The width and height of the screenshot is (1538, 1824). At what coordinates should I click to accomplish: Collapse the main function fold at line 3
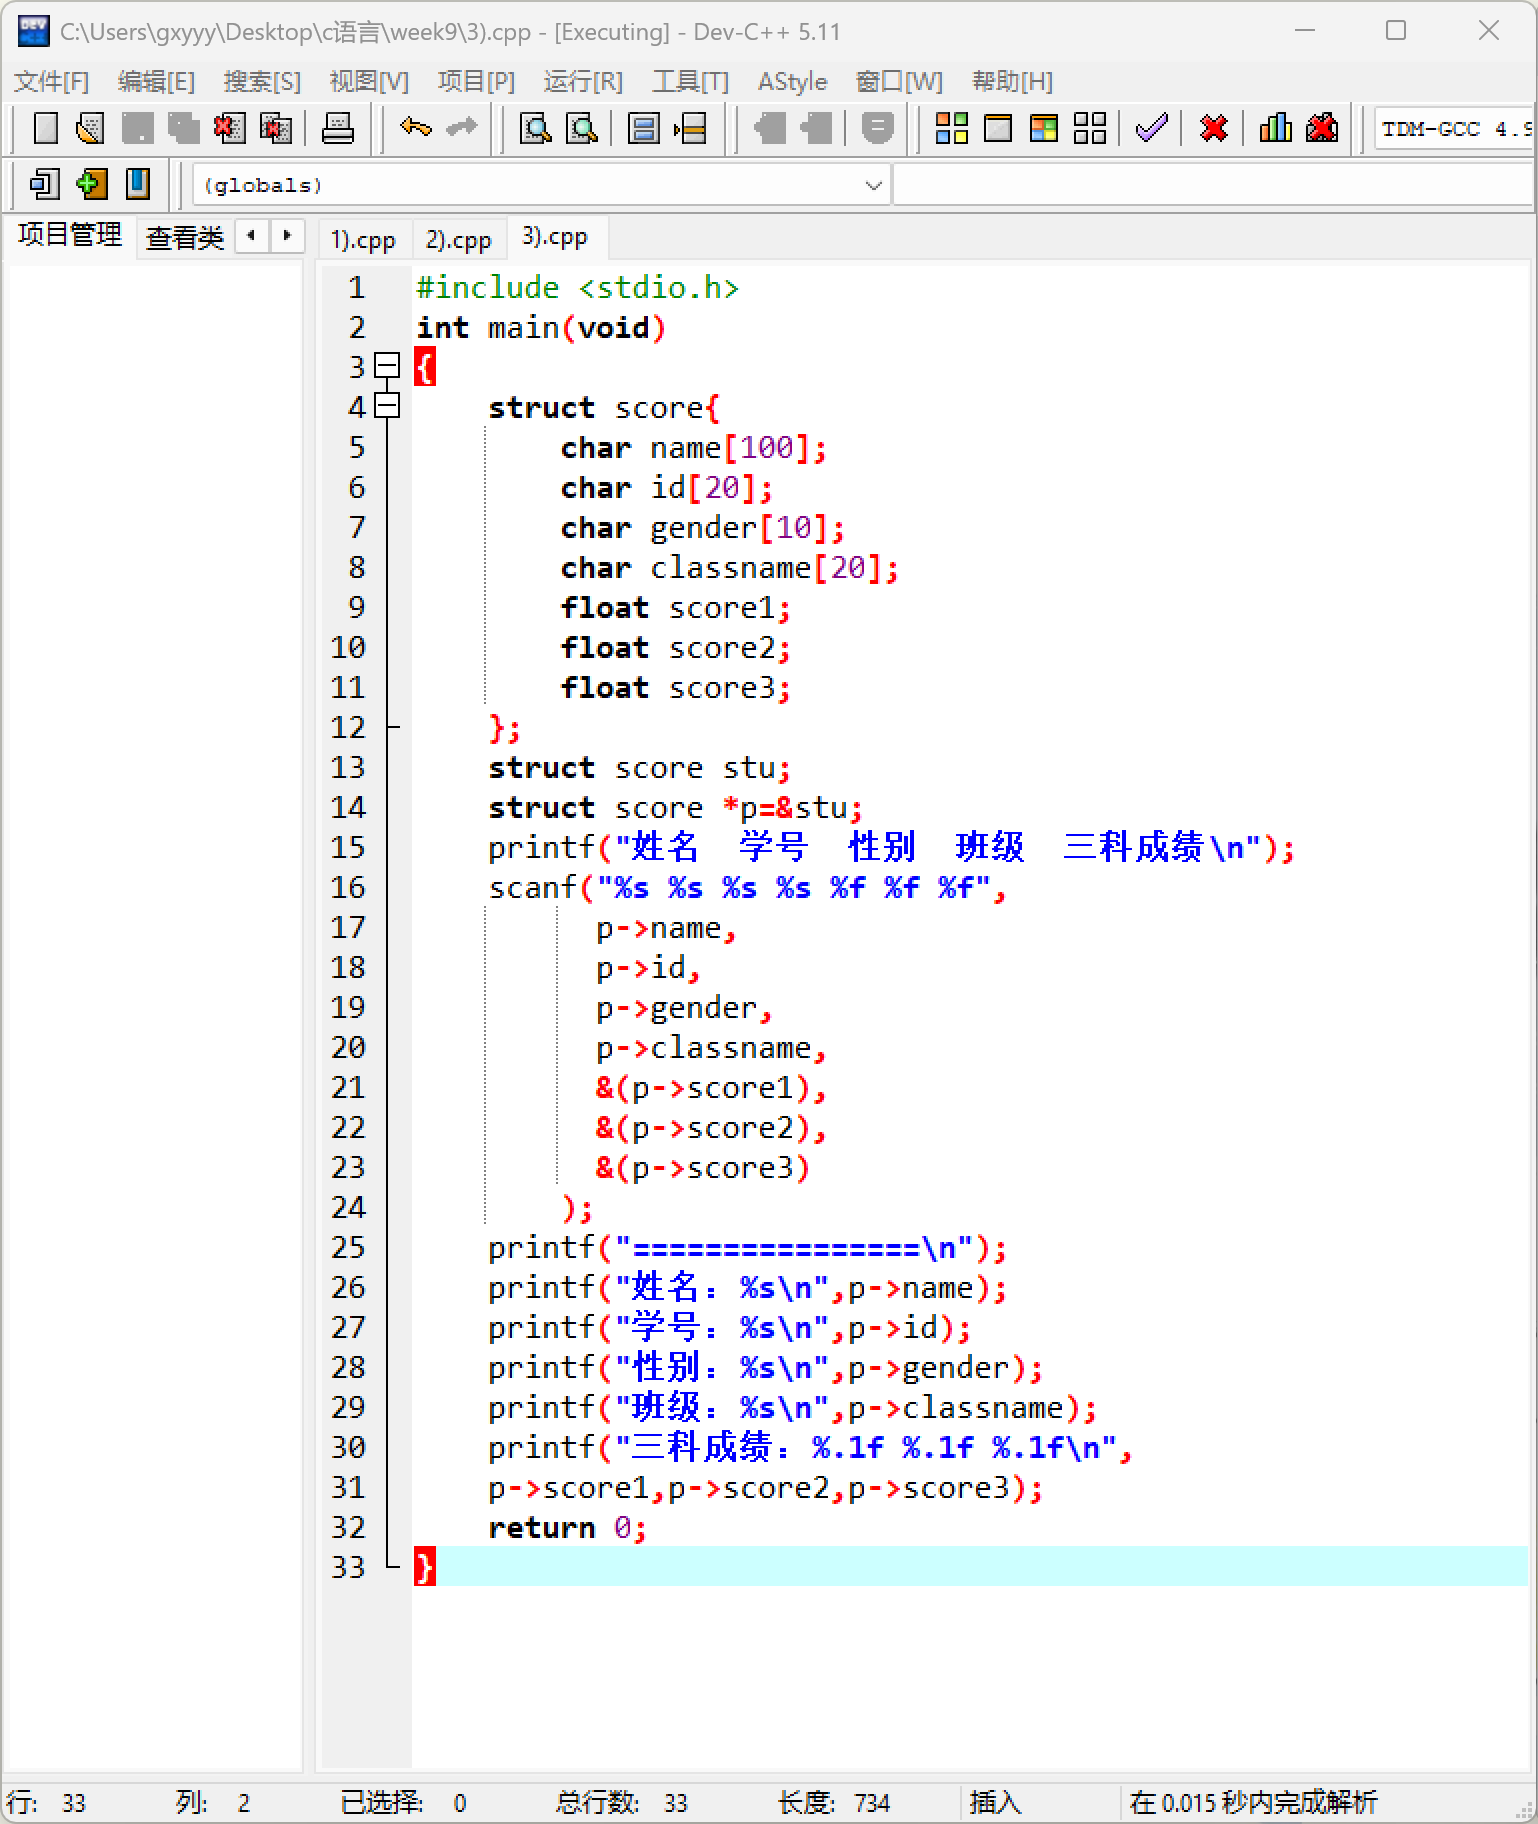pos(387,366)
